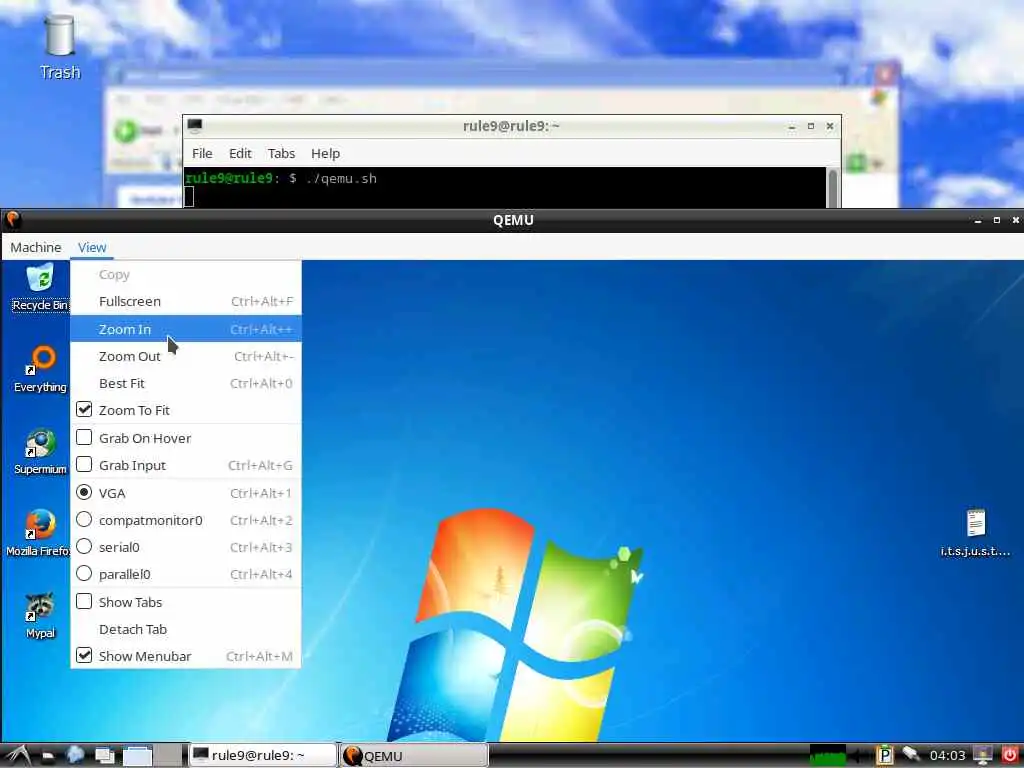Screen dimensions: 1024x768
Task: Open the Machine menu in QEMU
Action: [36, 248]
